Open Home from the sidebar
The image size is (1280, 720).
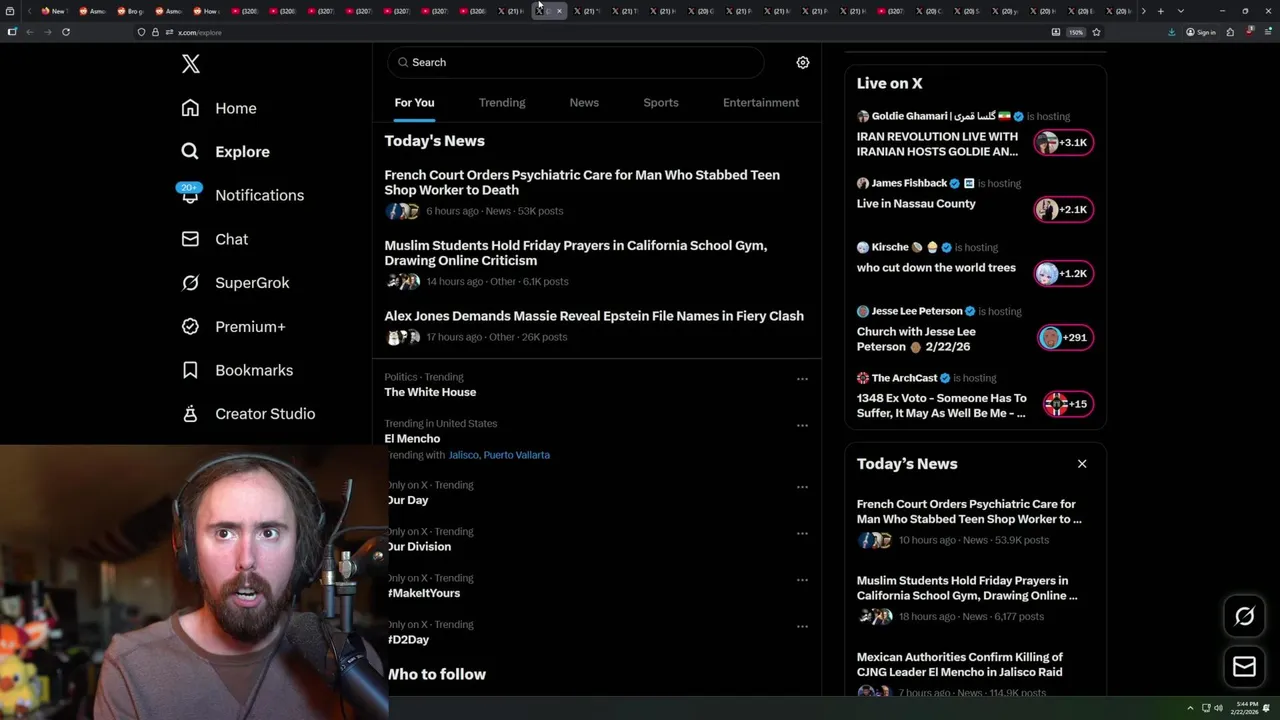219,108
